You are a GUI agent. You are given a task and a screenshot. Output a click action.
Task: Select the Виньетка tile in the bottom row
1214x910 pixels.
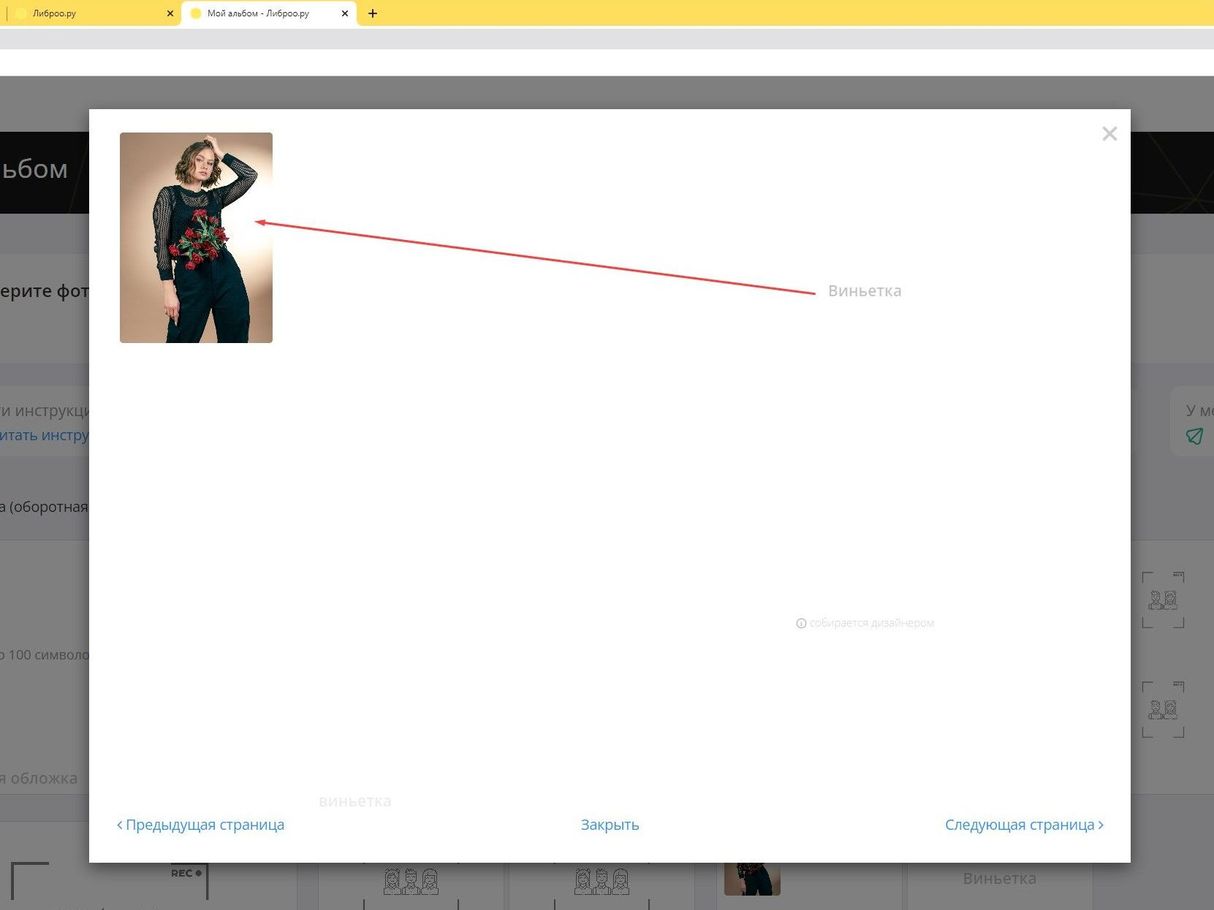coord(999,878)
